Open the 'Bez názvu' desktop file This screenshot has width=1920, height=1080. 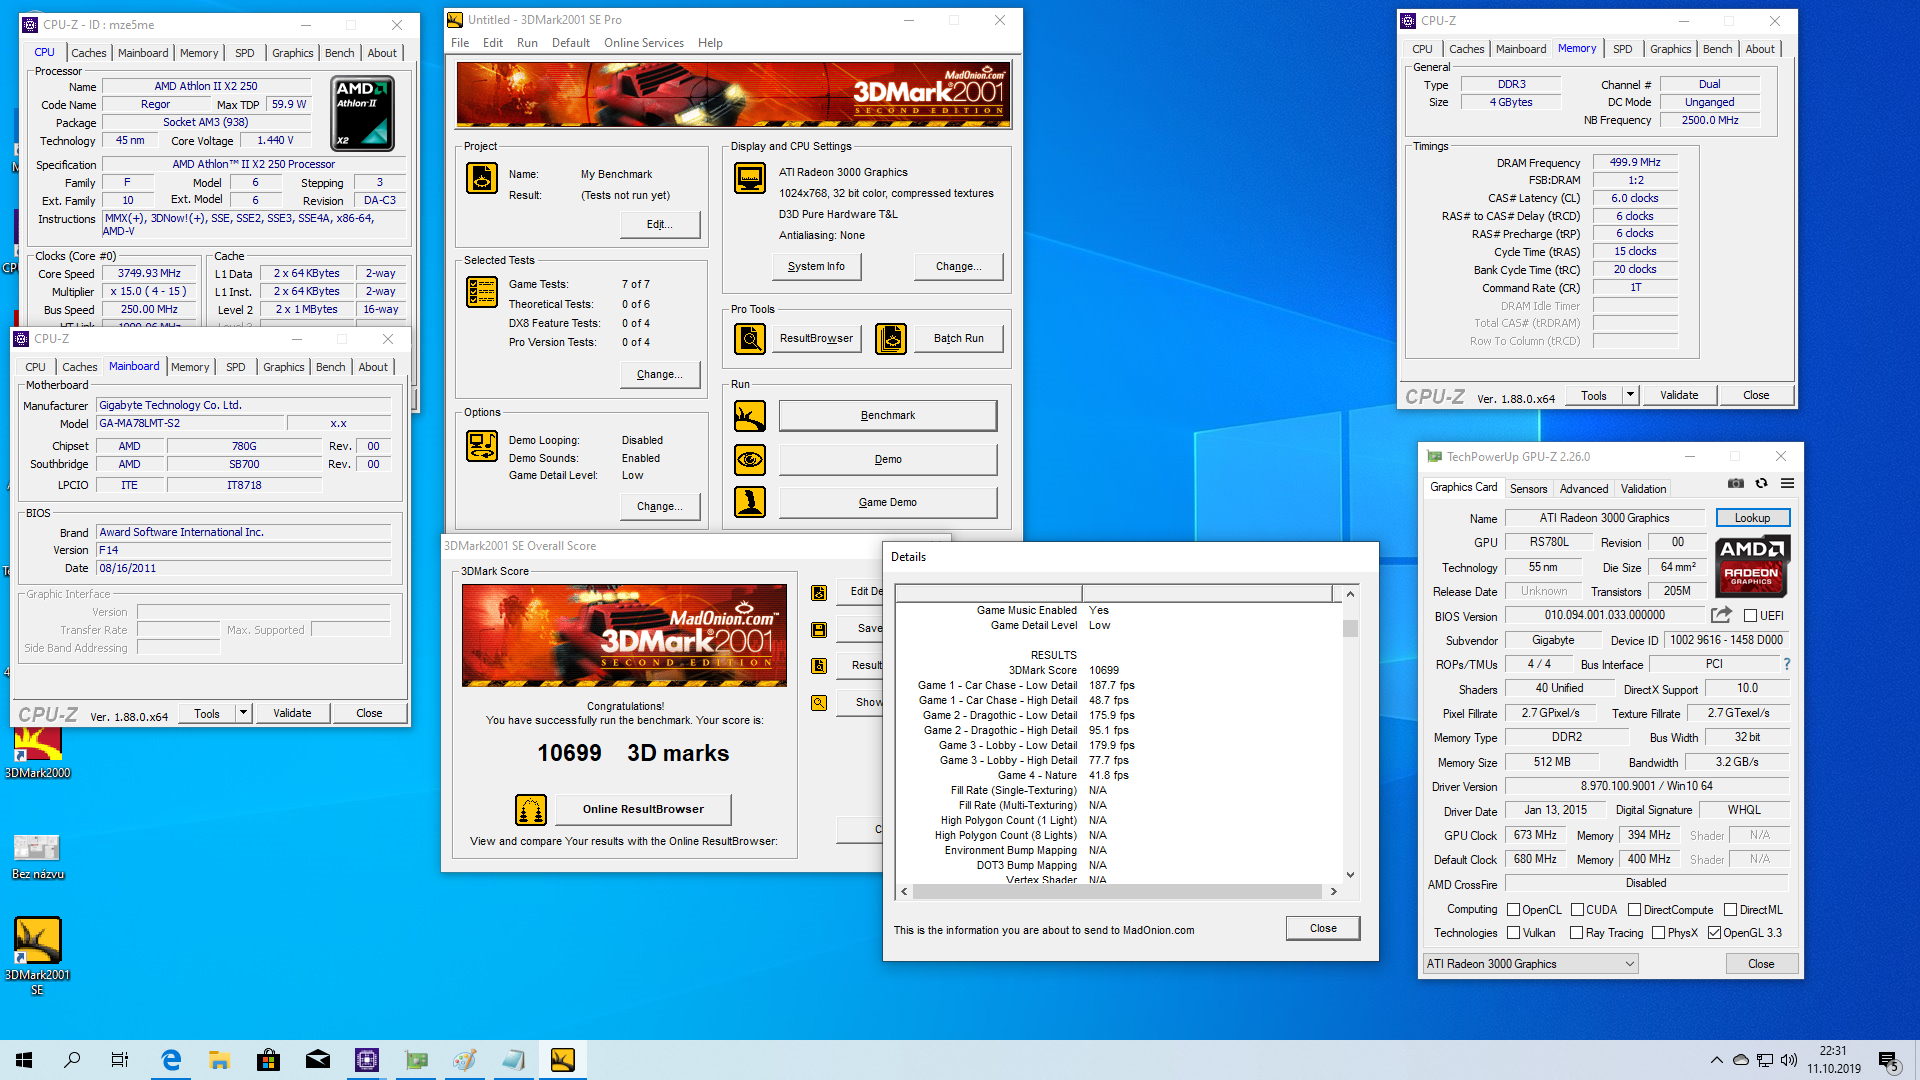tap(38, 855)
